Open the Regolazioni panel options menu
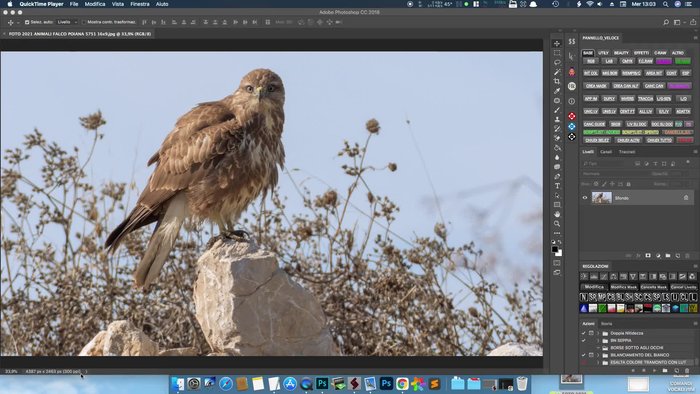 (695, 266)
